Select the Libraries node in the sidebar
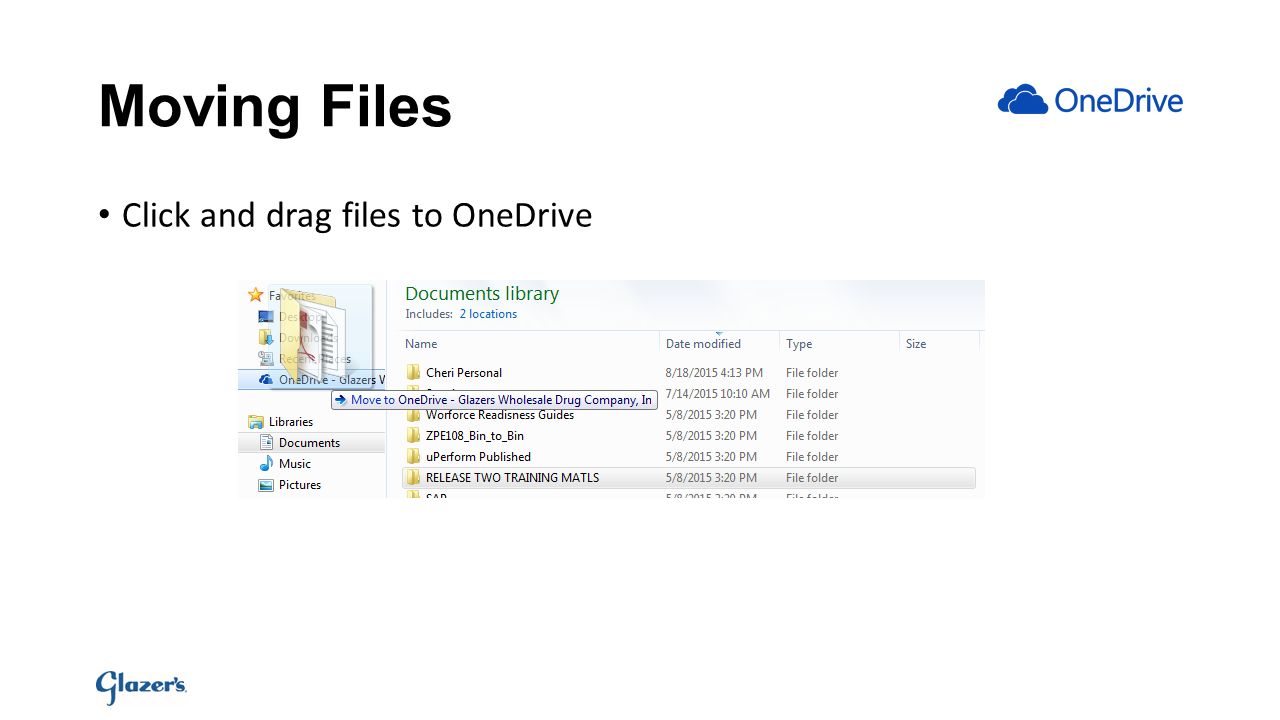1280x720 pixels. point(291,422)
